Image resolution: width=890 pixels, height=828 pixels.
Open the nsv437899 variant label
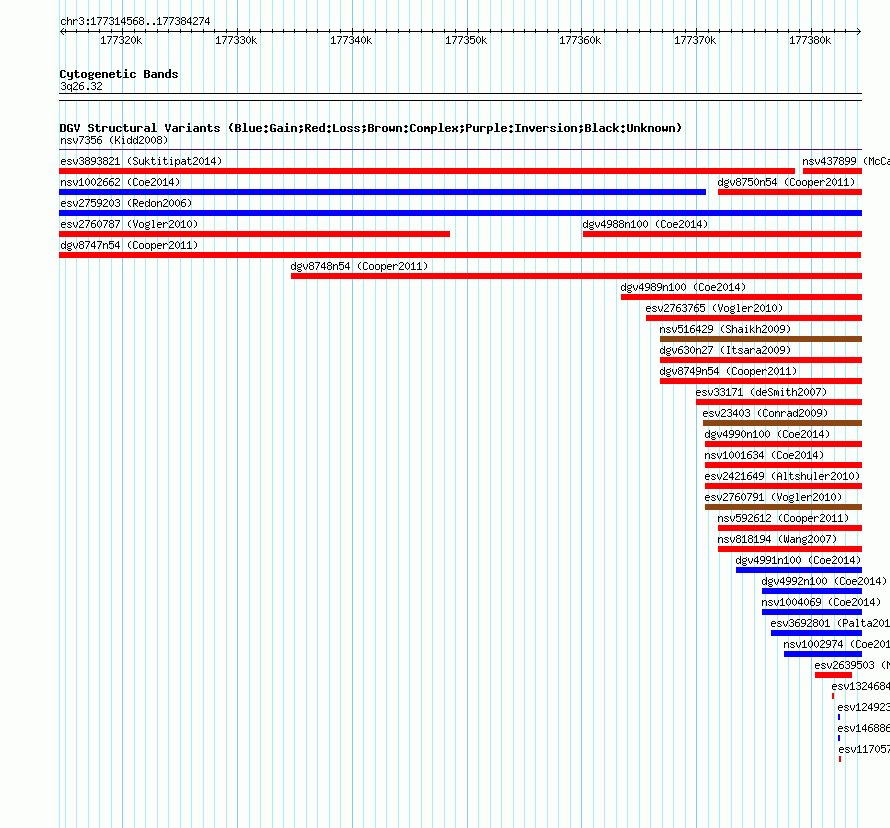(x=846, y=161)
